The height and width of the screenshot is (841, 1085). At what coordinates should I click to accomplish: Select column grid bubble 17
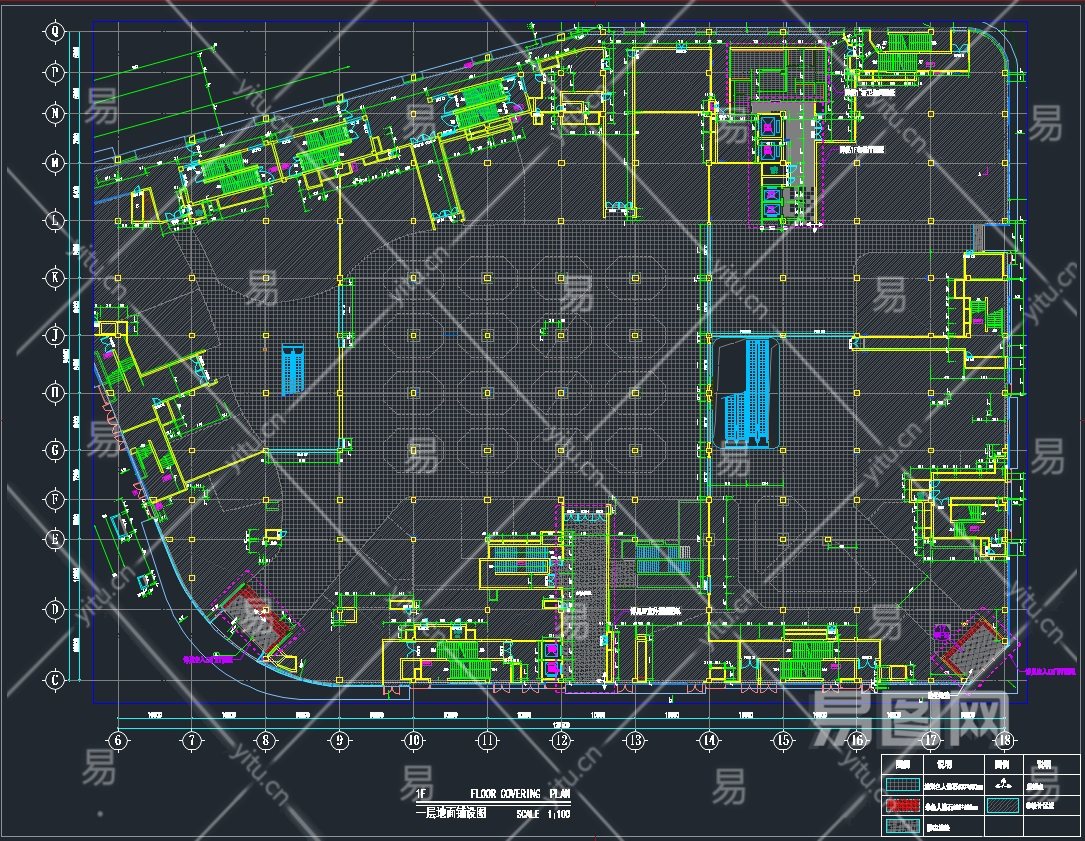coord(931,741)
